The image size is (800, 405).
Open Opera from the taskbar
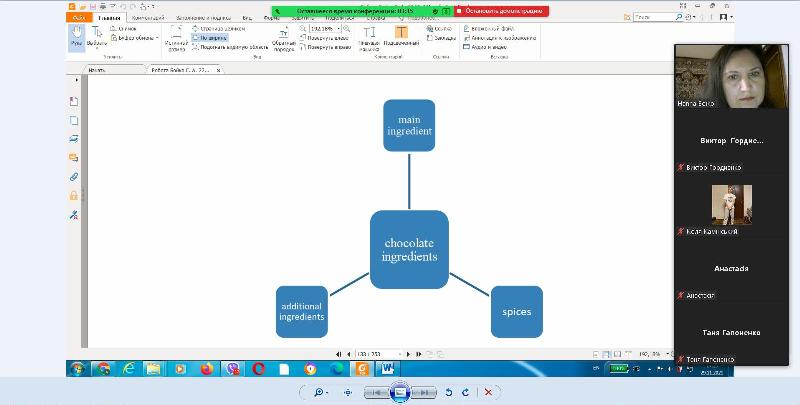click(258, 368)
